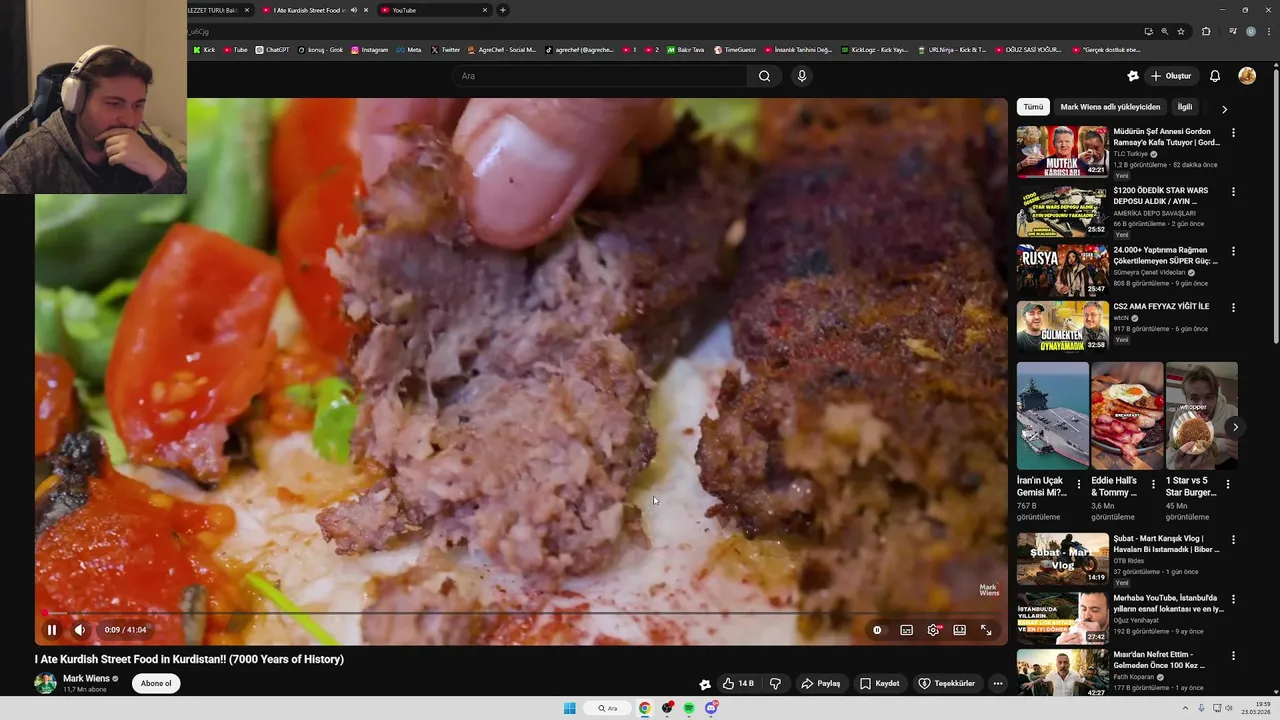Seek along the red video progress bar
The width and height of the screenshot is (1280, 720).
point(520,613)
